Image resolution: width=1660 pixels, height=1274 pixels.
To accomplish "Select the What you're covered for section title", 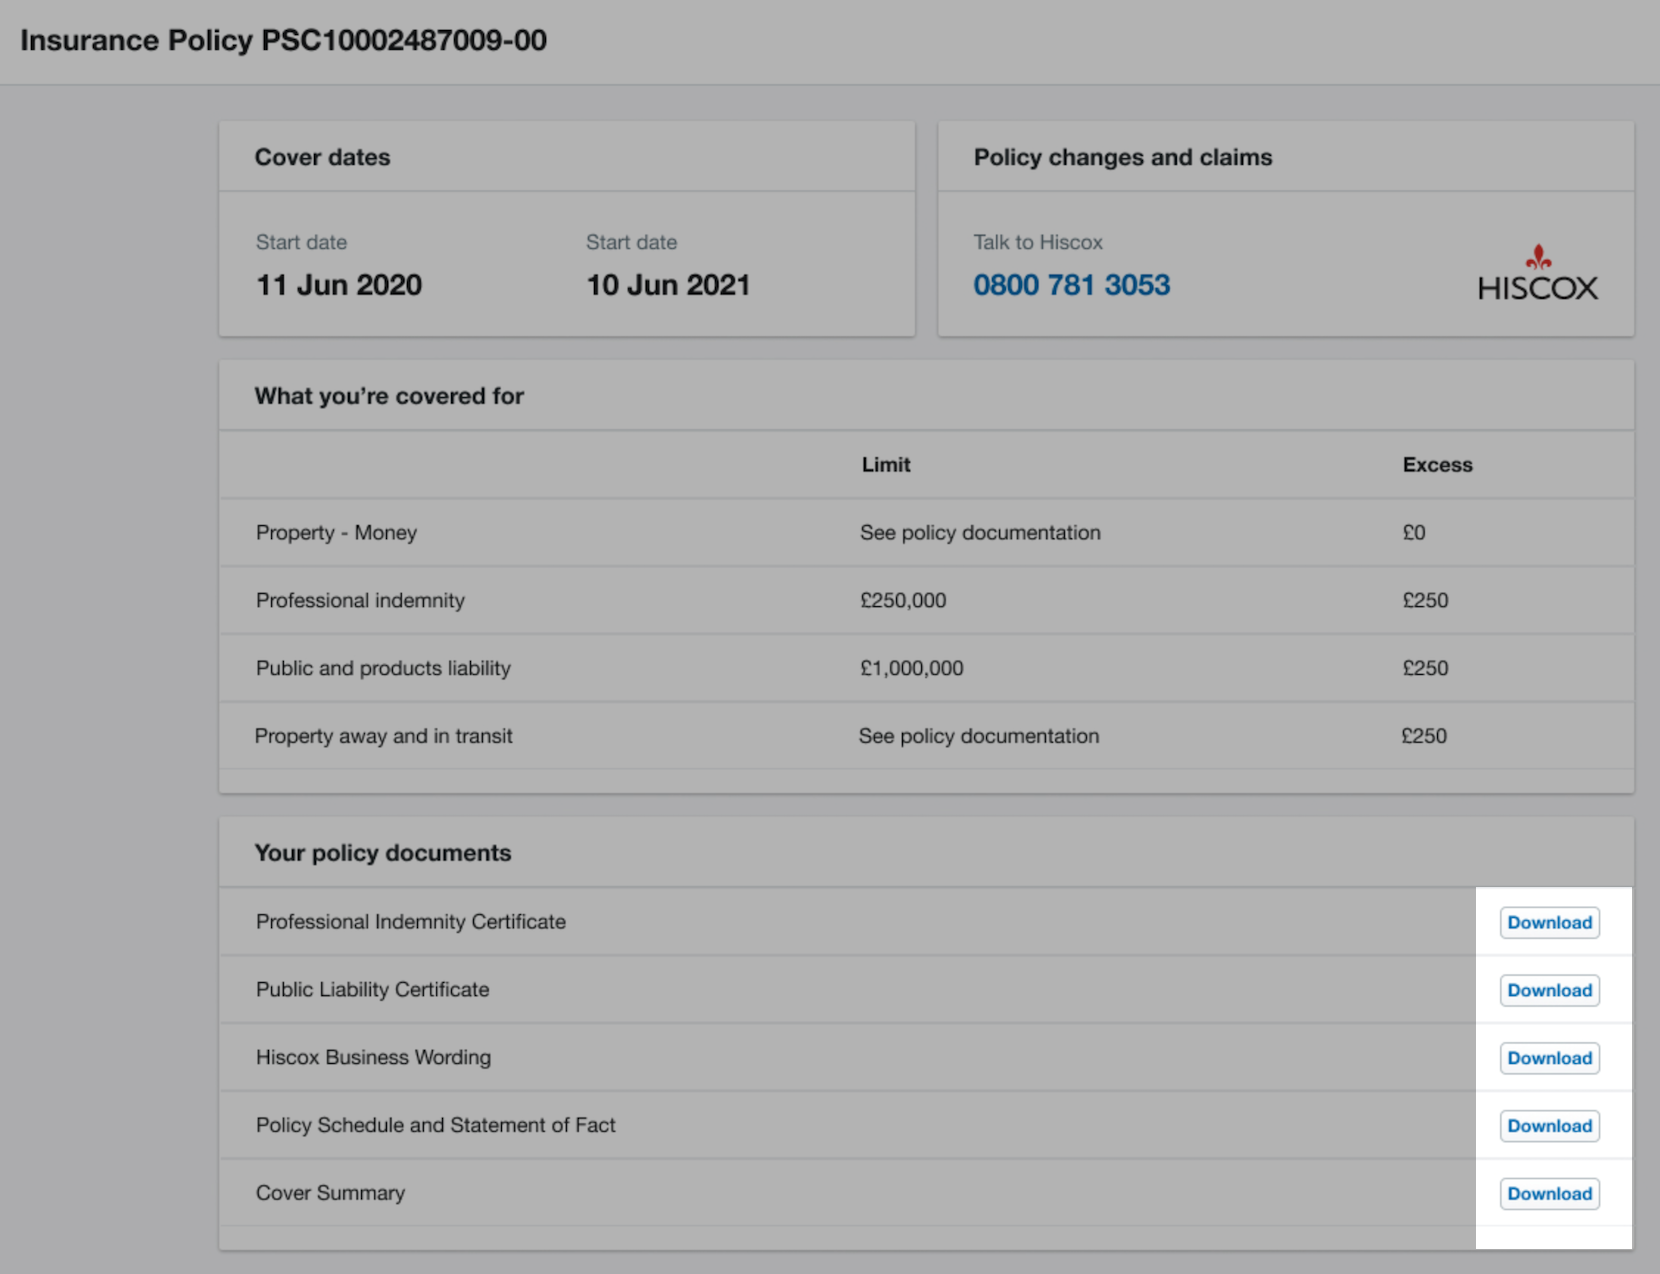I will (x=389, y=395).
